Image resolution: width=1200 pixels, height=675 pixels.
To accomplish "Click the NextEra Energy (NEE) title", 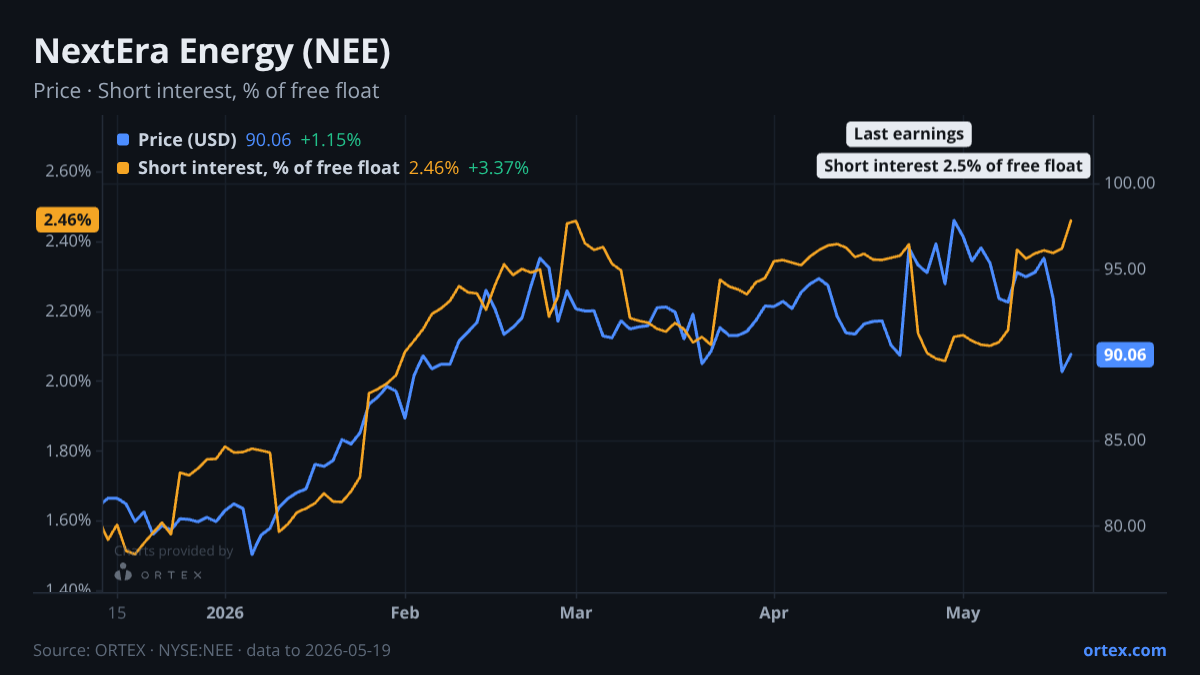I will click(x=212, y=52).
